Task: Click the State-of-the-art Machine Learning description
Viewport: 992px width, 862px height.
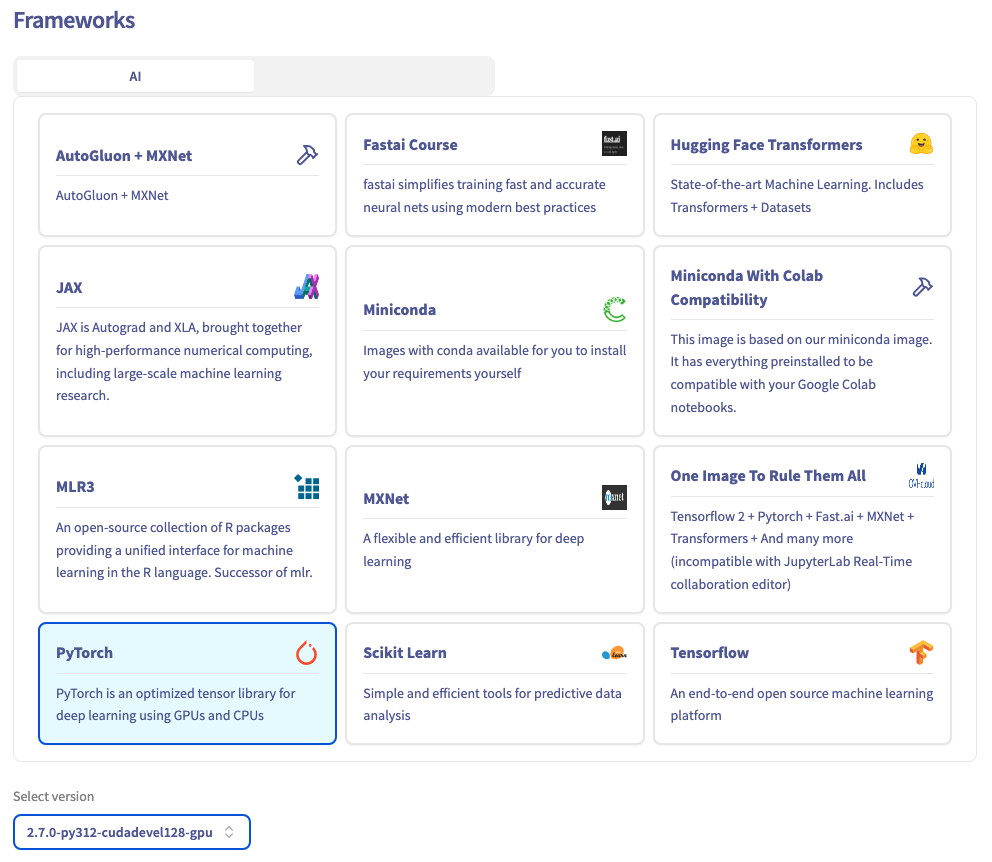Action: [797, 196]
